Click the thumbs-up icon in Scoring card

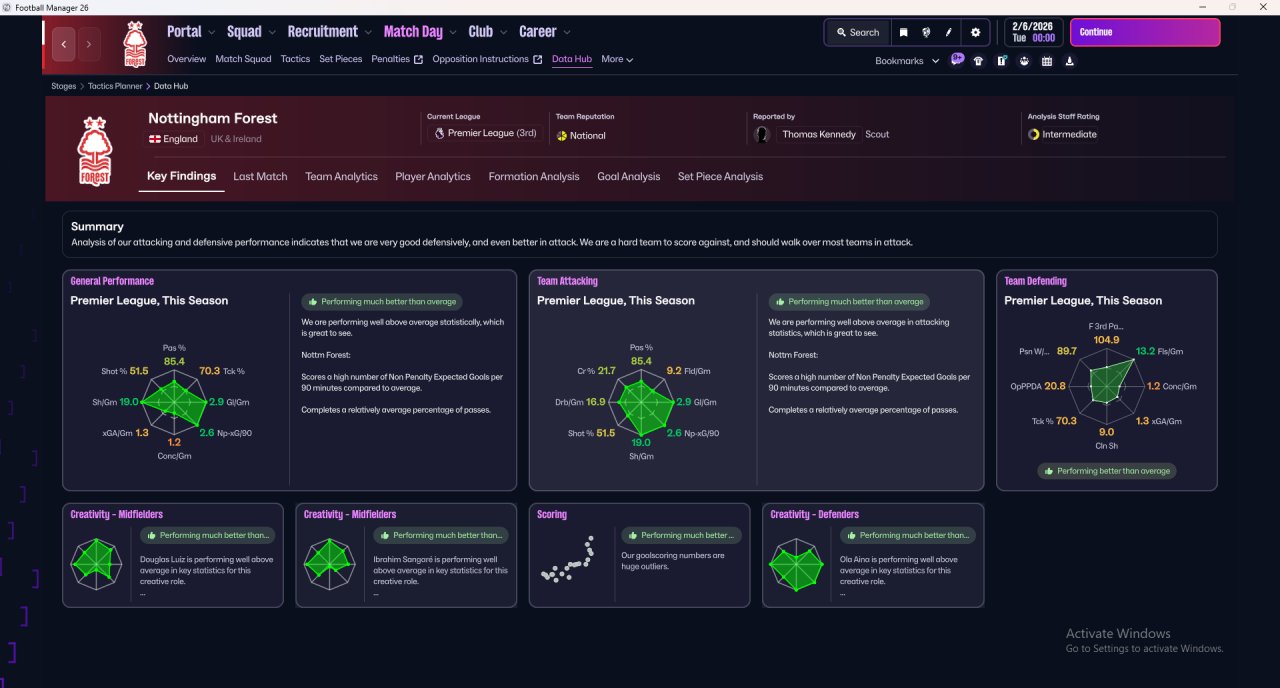[633, 535]
